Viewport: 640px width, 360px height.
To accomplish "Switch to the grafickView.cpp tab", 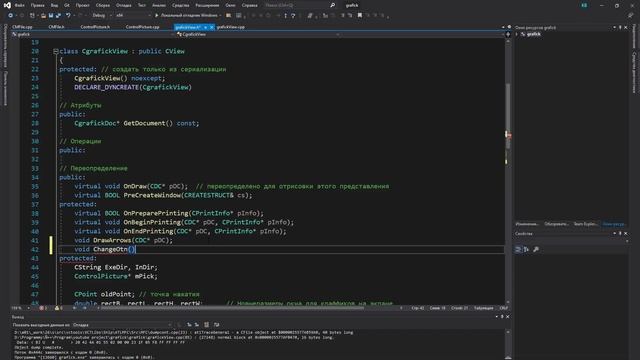I will coord(231,27).
